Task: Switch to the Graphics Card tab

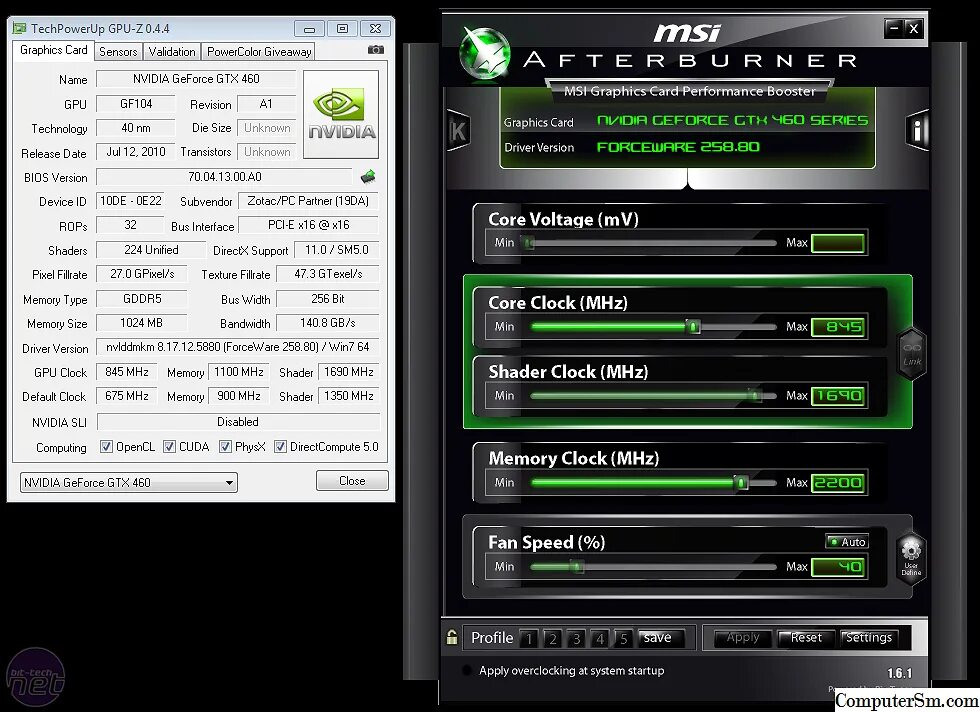Action: tap(54, 50)
